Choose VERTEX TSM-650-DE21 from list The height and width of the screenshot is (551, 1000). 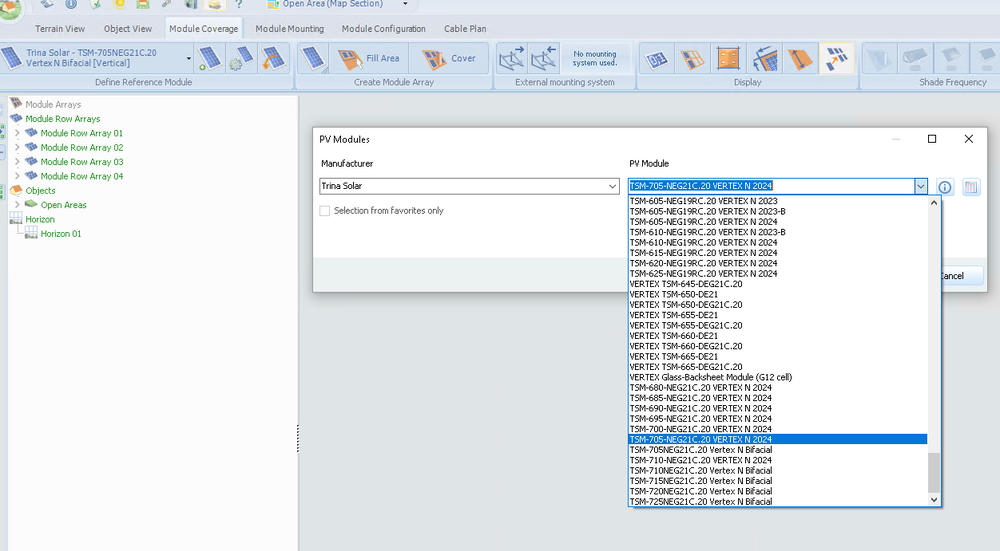673,294
